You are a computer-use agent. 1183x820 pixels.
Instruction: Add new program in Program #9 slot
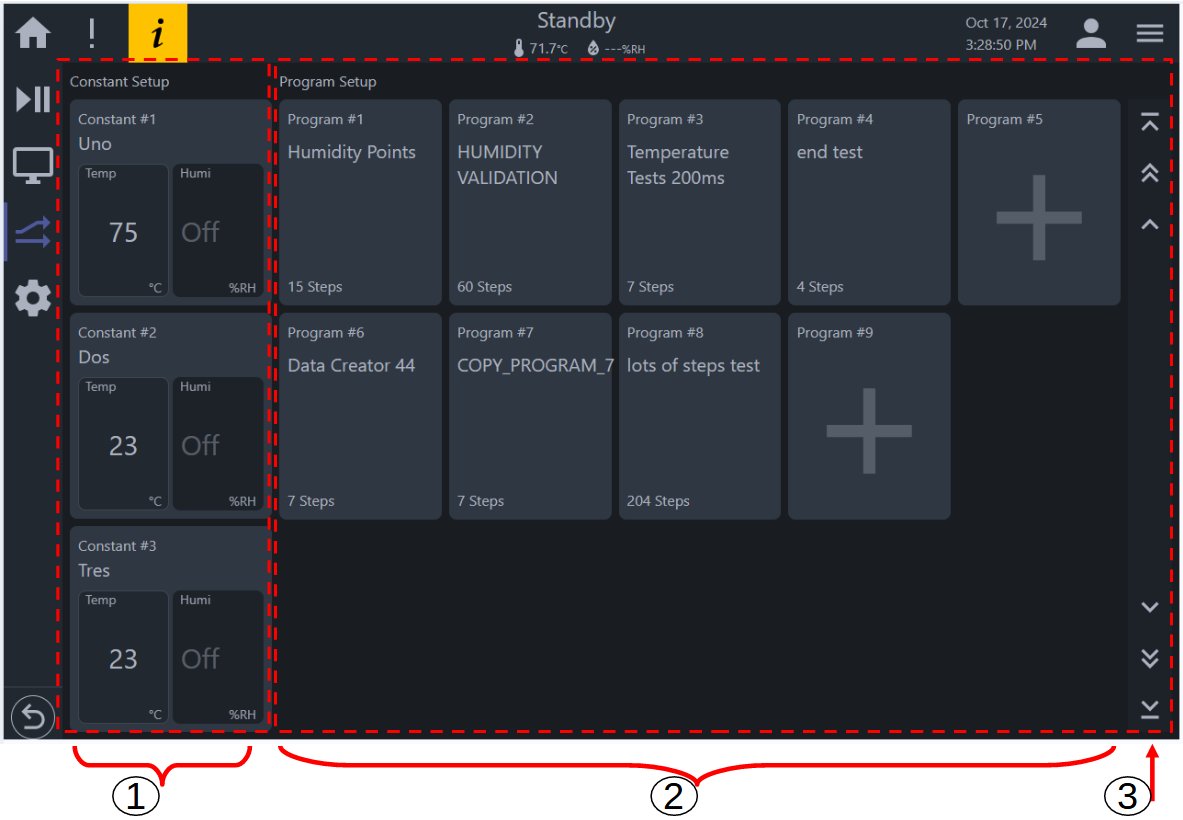point(869,416)
